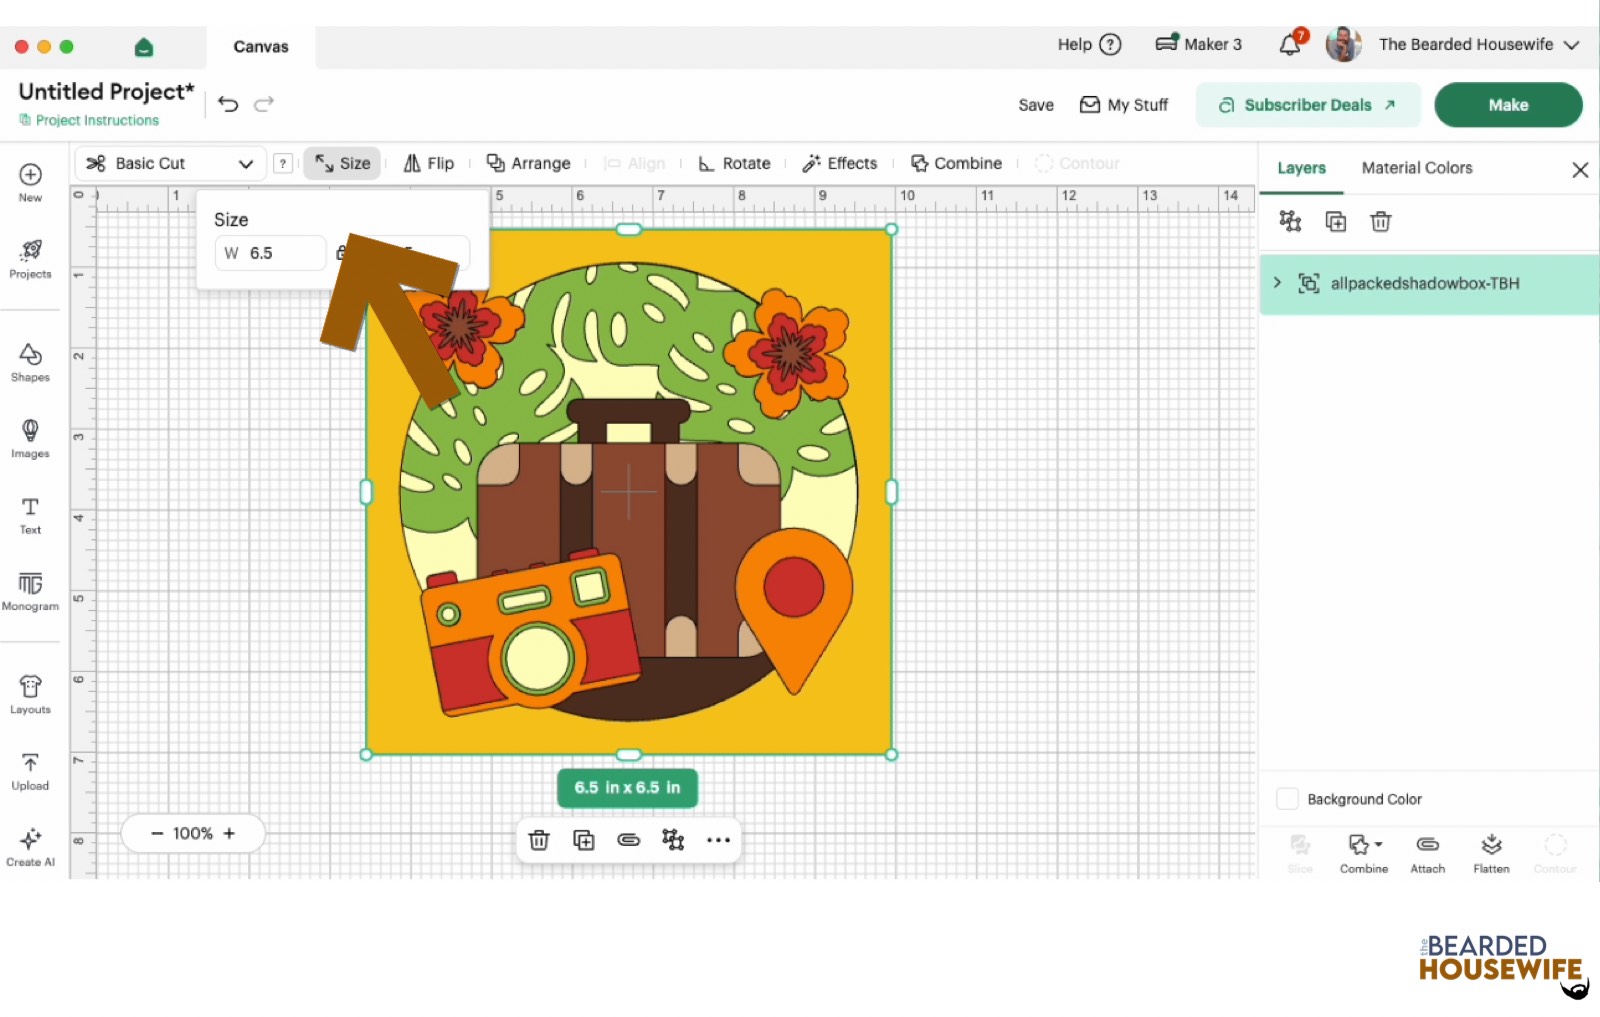The width and height of the screenshot is (1600, 1017).
Task: Click Flatten at bottom of Layers panel
Action: tap(1491, 854)
